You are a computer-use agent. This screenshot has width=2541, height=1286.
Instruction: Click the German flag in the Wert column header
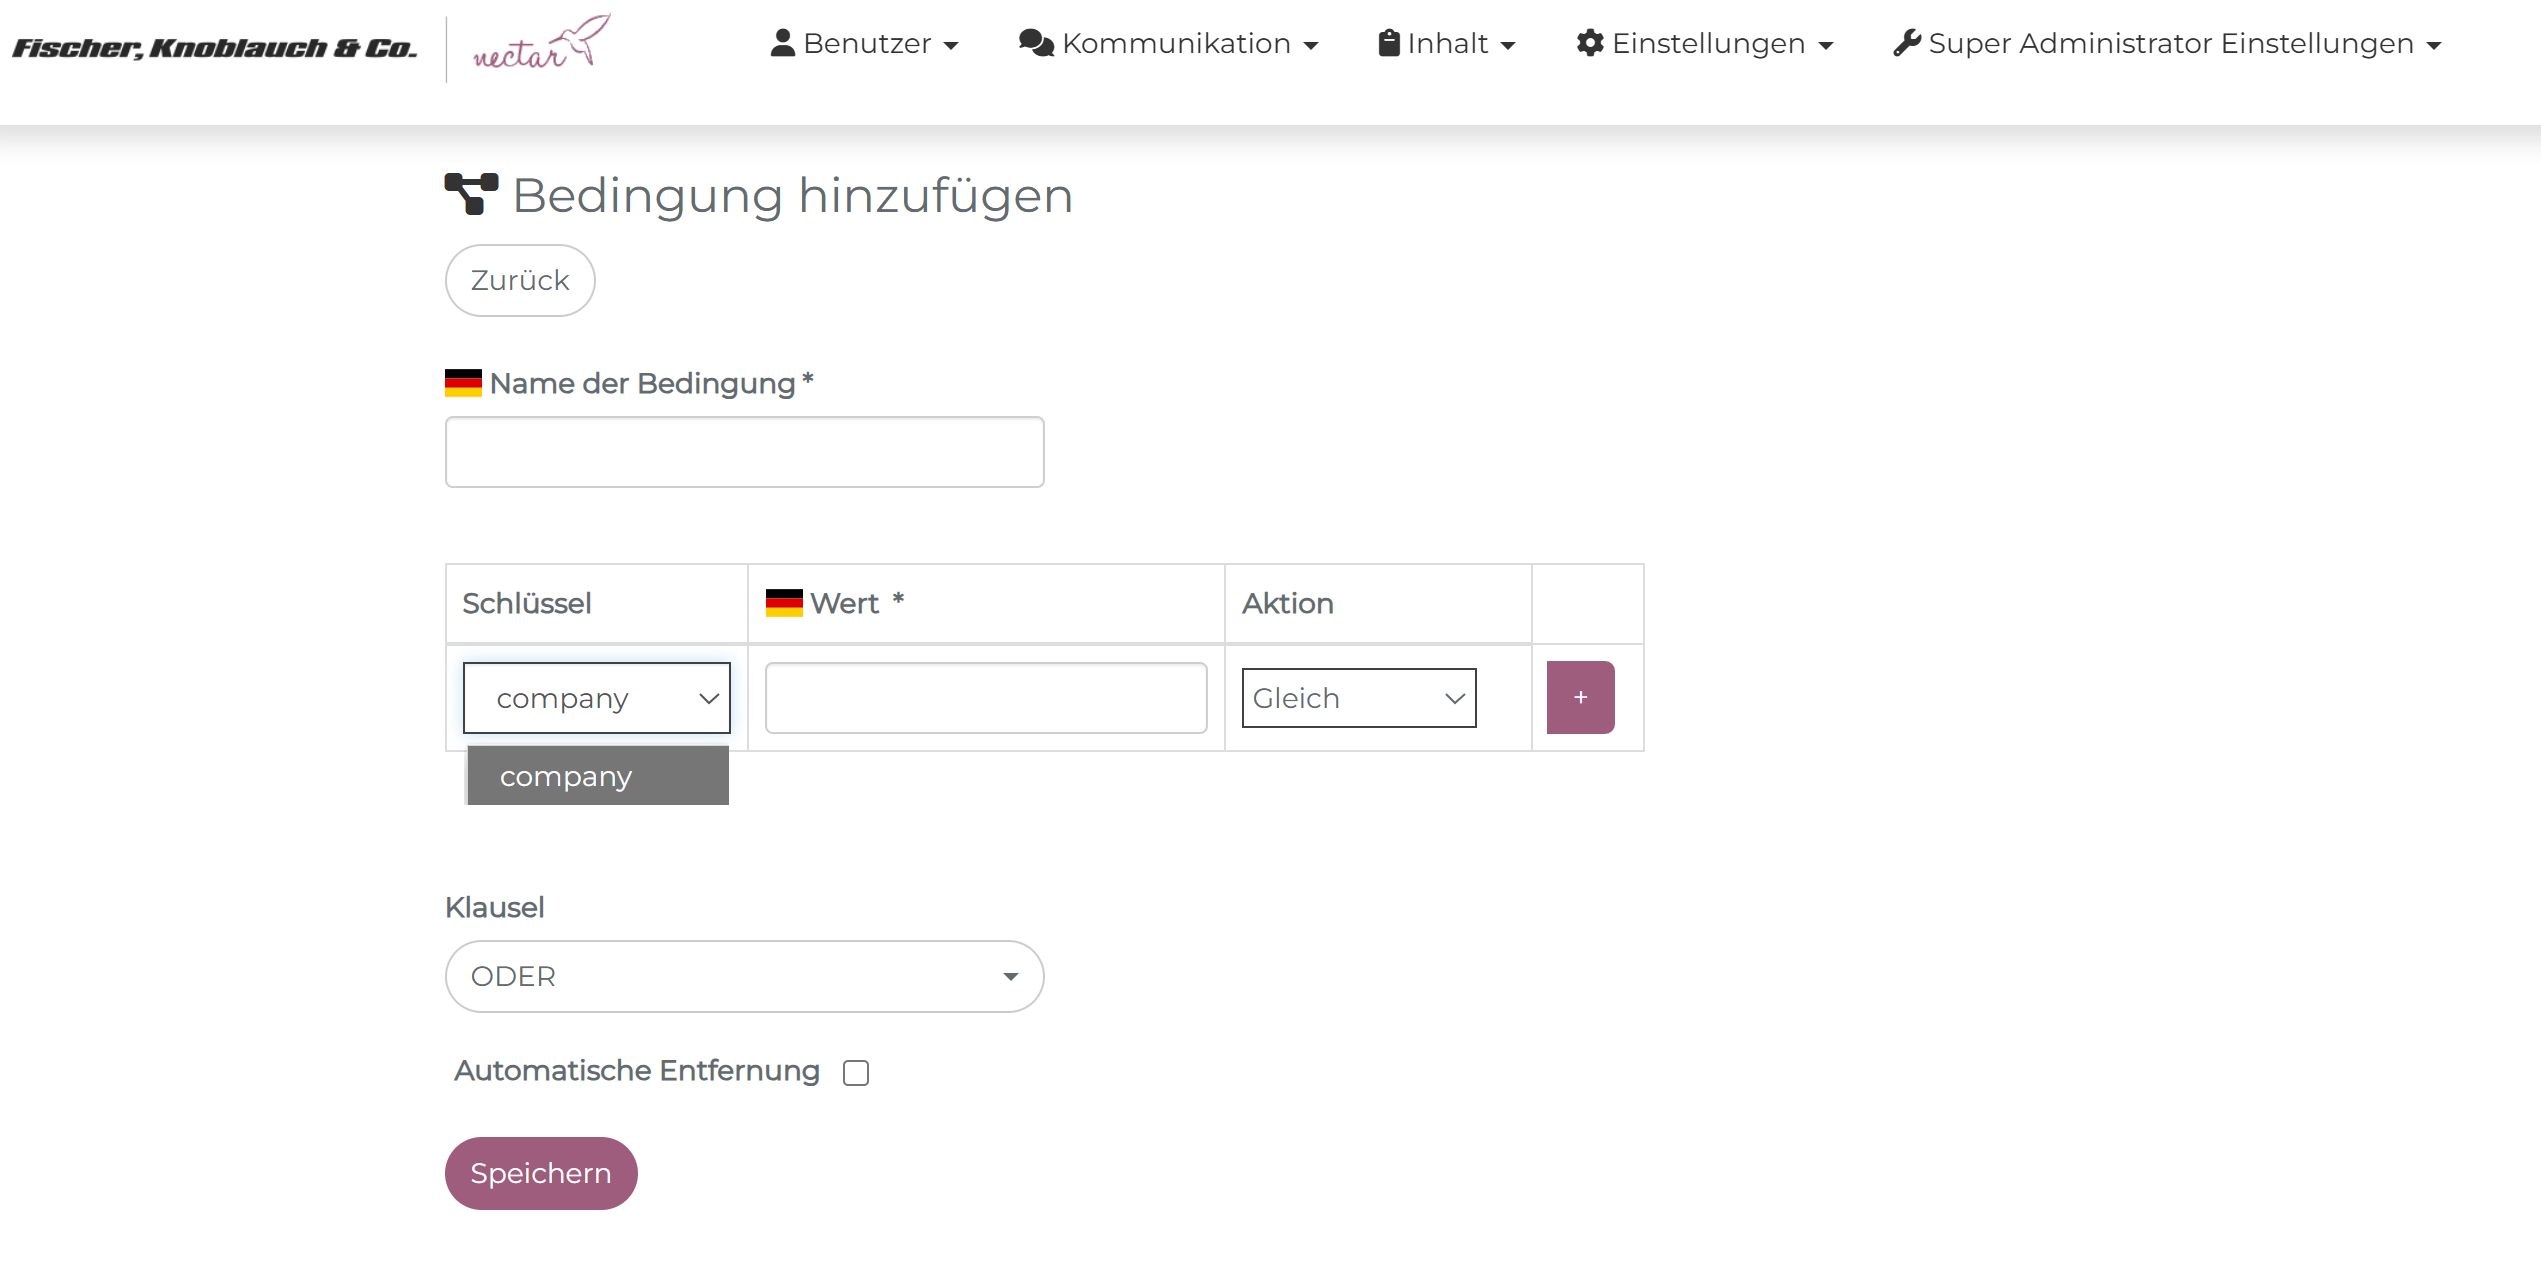point(784,603)
